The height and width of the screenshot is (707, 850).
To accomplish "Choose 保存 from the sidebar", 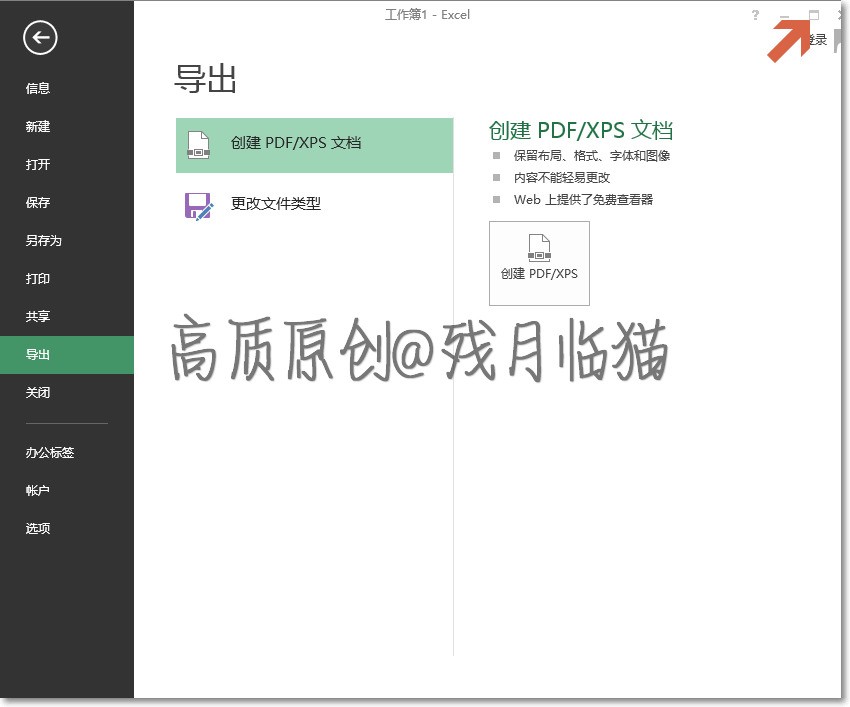I will click(38, 203).
